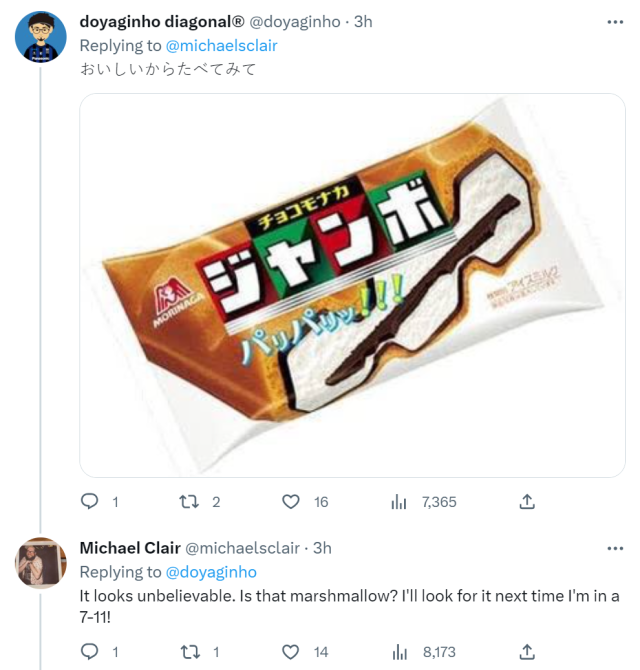Open Michael Clair's profile picture

point(41,563)
